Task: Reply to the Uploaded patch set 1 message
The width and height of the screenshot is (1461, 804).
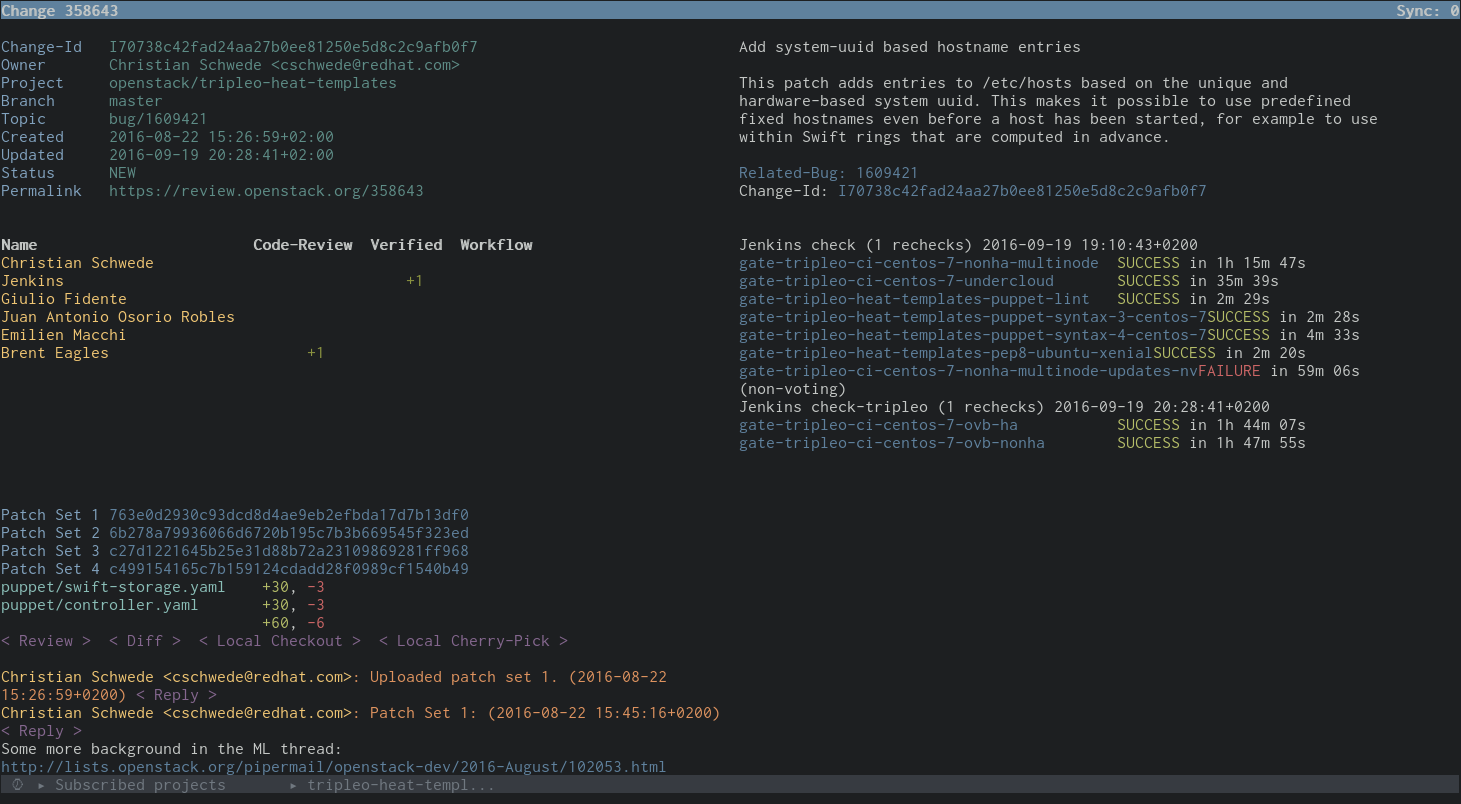Action: (176, 695)
